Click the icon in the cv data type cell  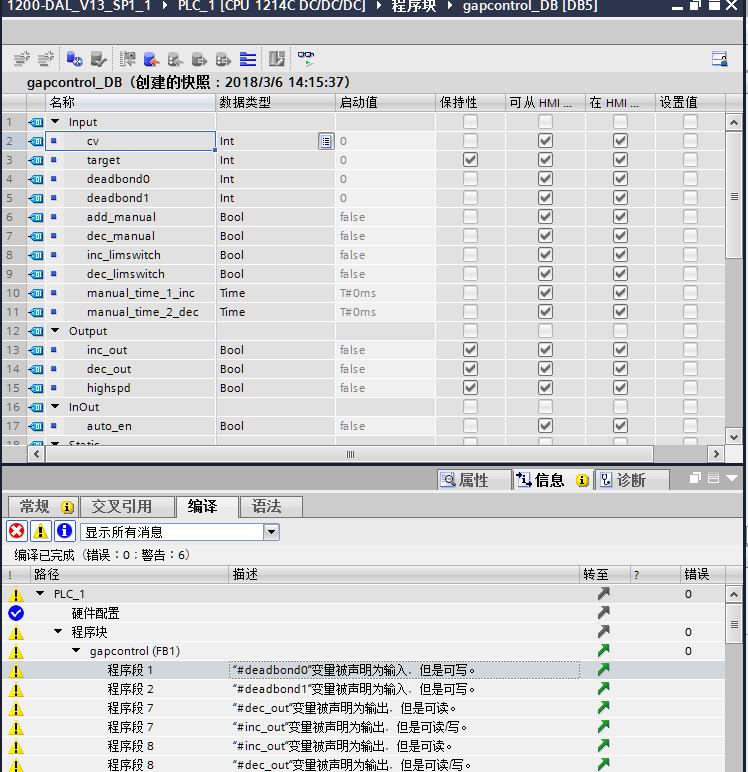[325, 141]
